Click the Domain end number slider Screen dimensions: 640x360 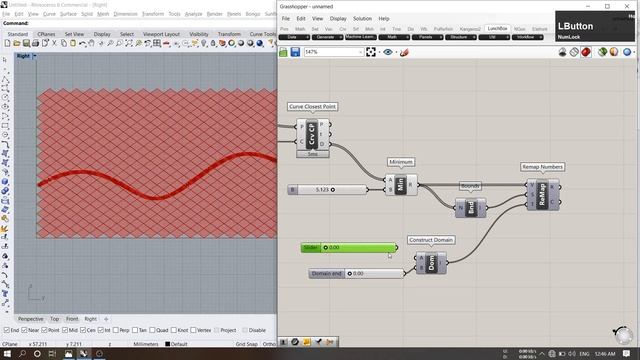coord(357,273)
